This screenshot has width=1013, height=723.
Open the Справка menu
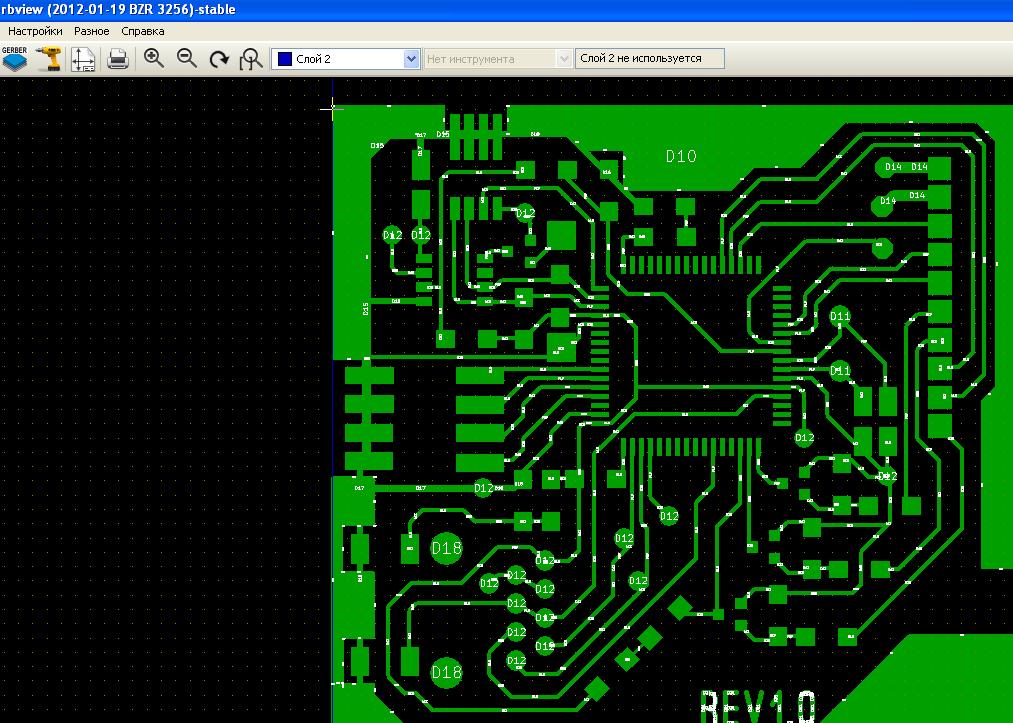coord(143,31)
